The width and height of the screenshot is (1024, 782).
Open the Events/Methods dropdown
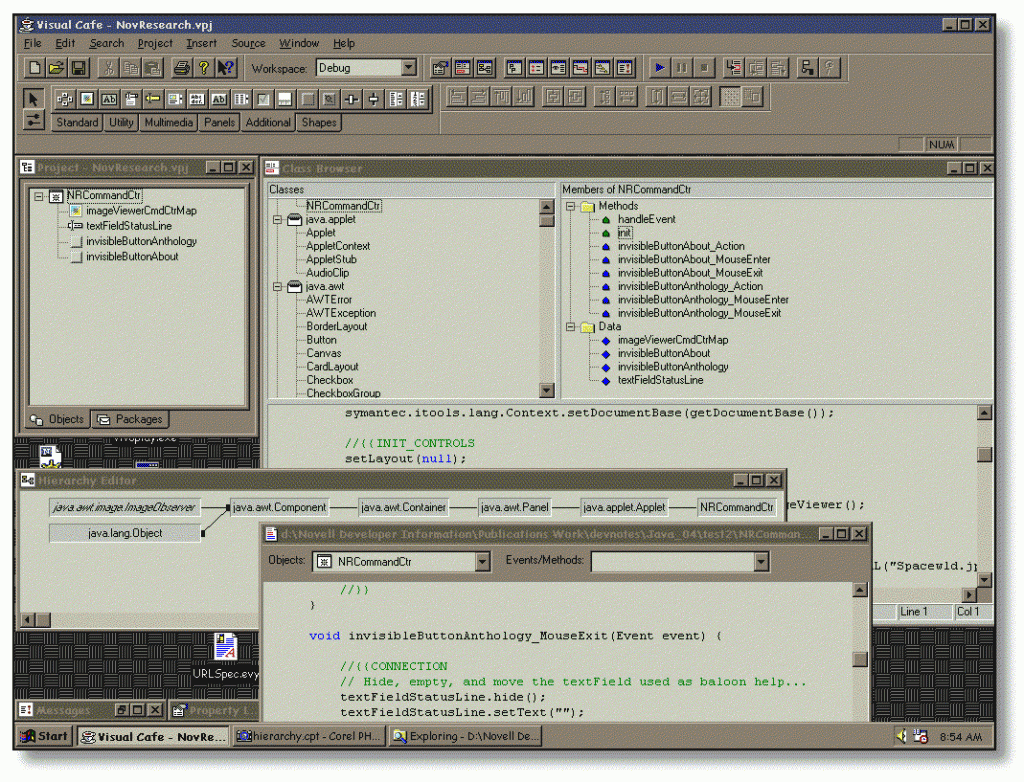761,562
